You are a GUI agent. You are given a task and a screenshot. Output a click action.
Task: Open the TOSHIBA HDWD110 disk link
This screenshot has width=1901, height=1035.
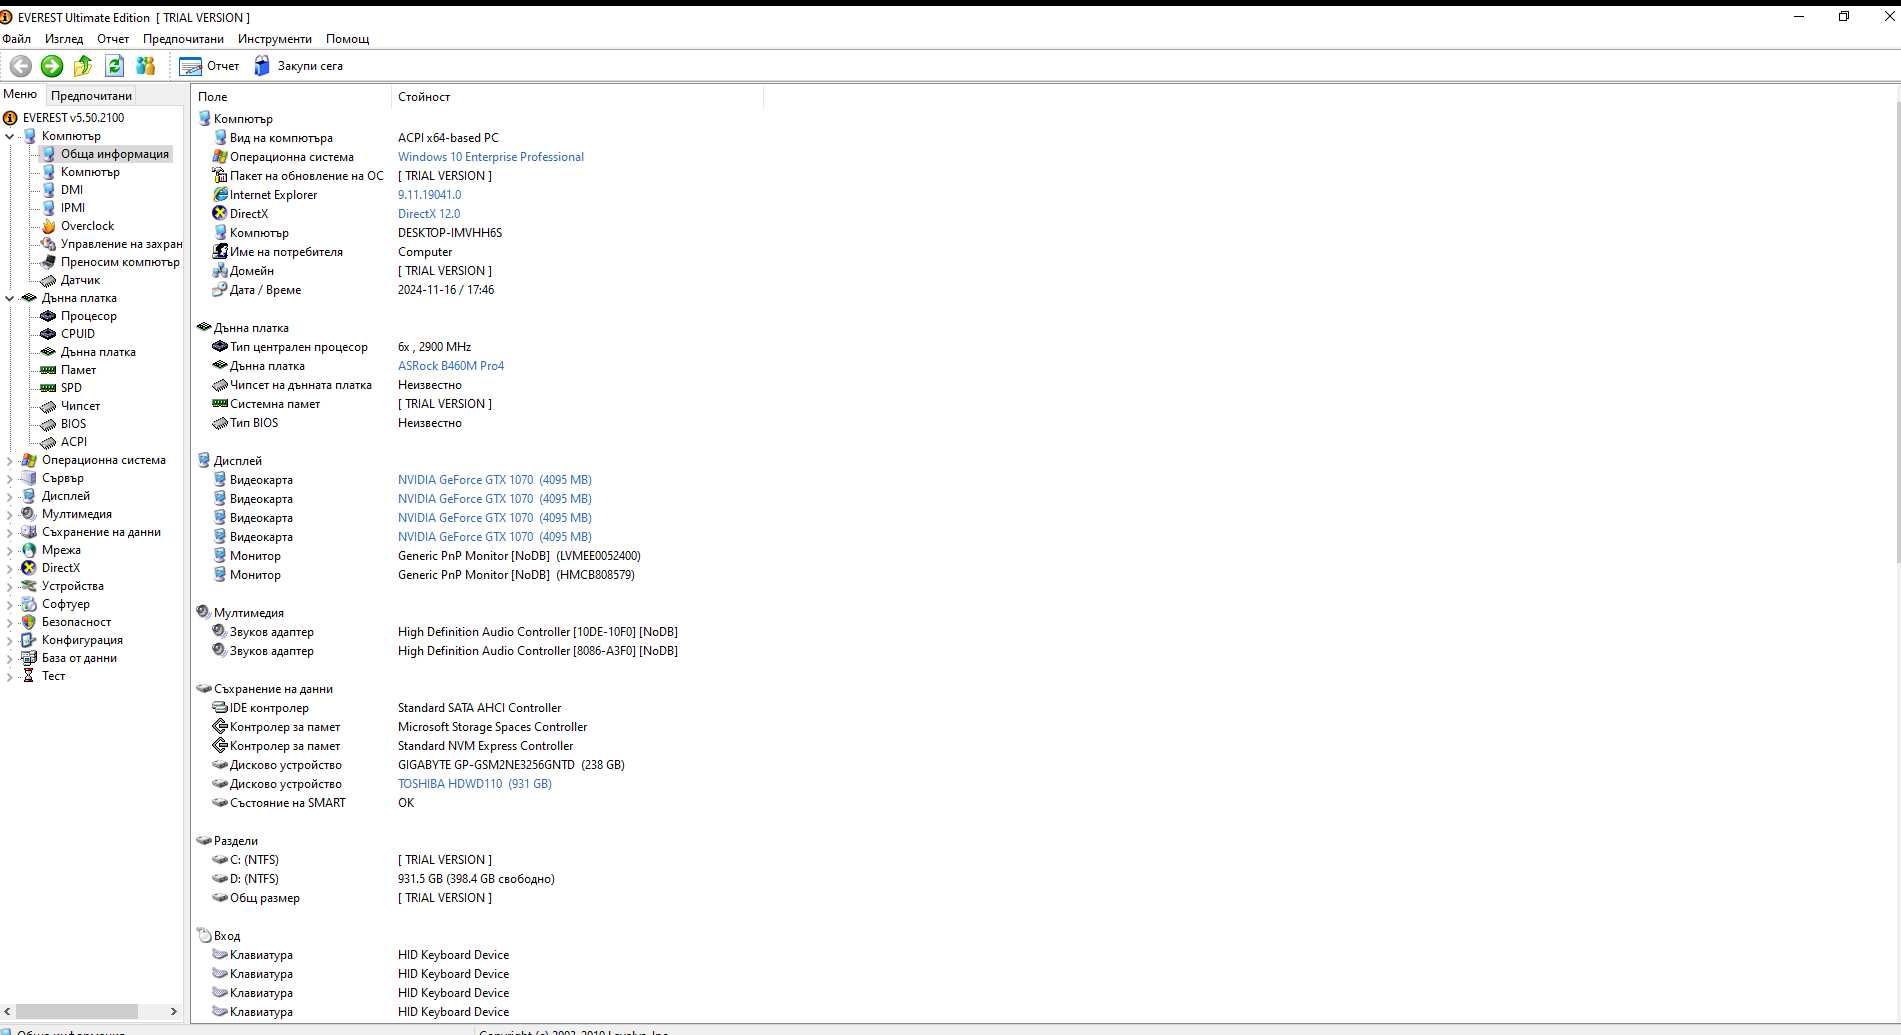[x=475, y=784]
